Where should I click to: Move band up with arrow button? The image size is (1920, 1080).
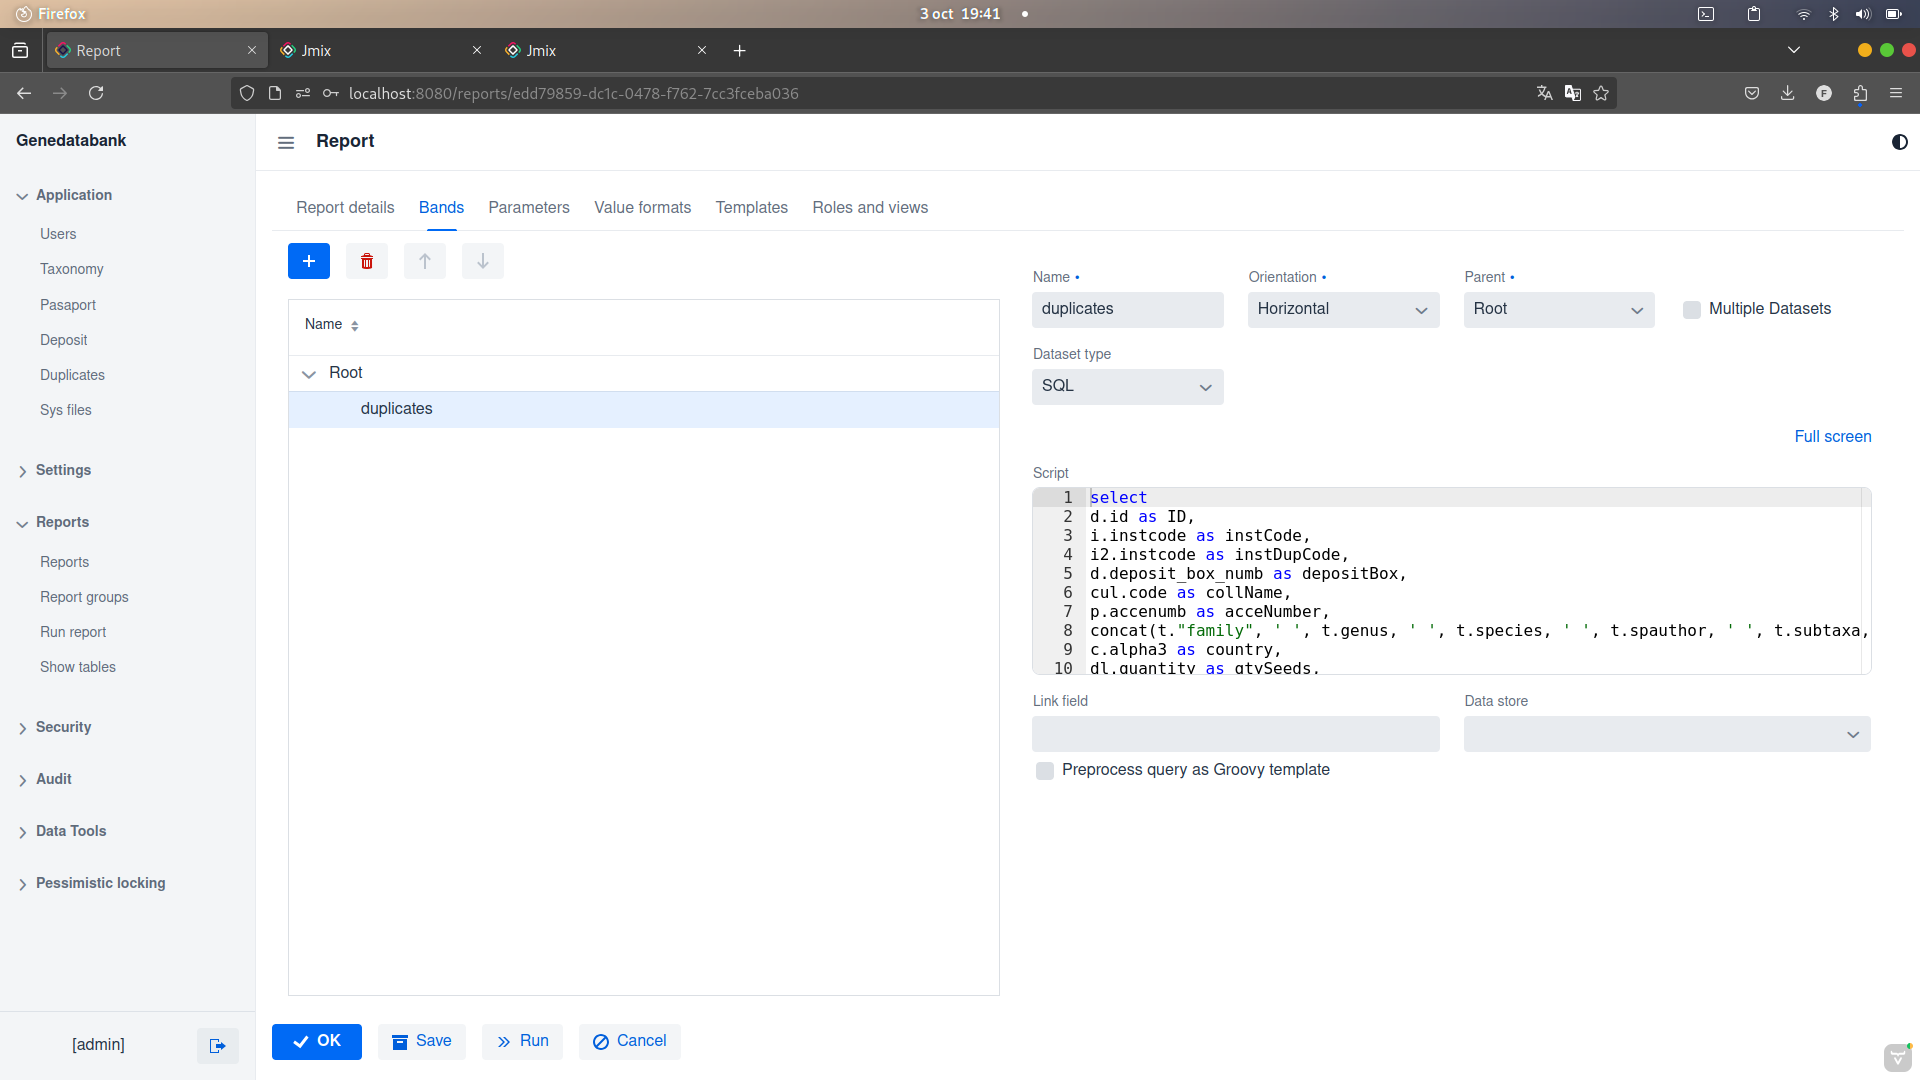(425, 261)
